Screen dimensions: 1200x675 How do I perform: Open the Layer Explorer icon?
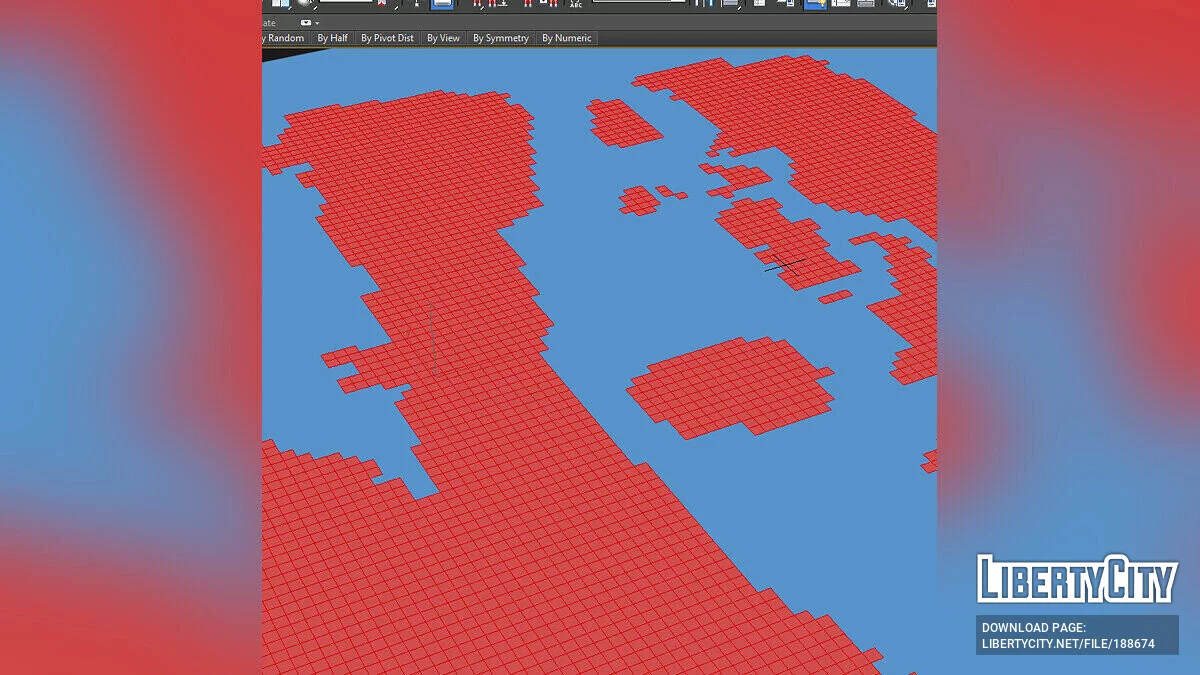(759, 4)
